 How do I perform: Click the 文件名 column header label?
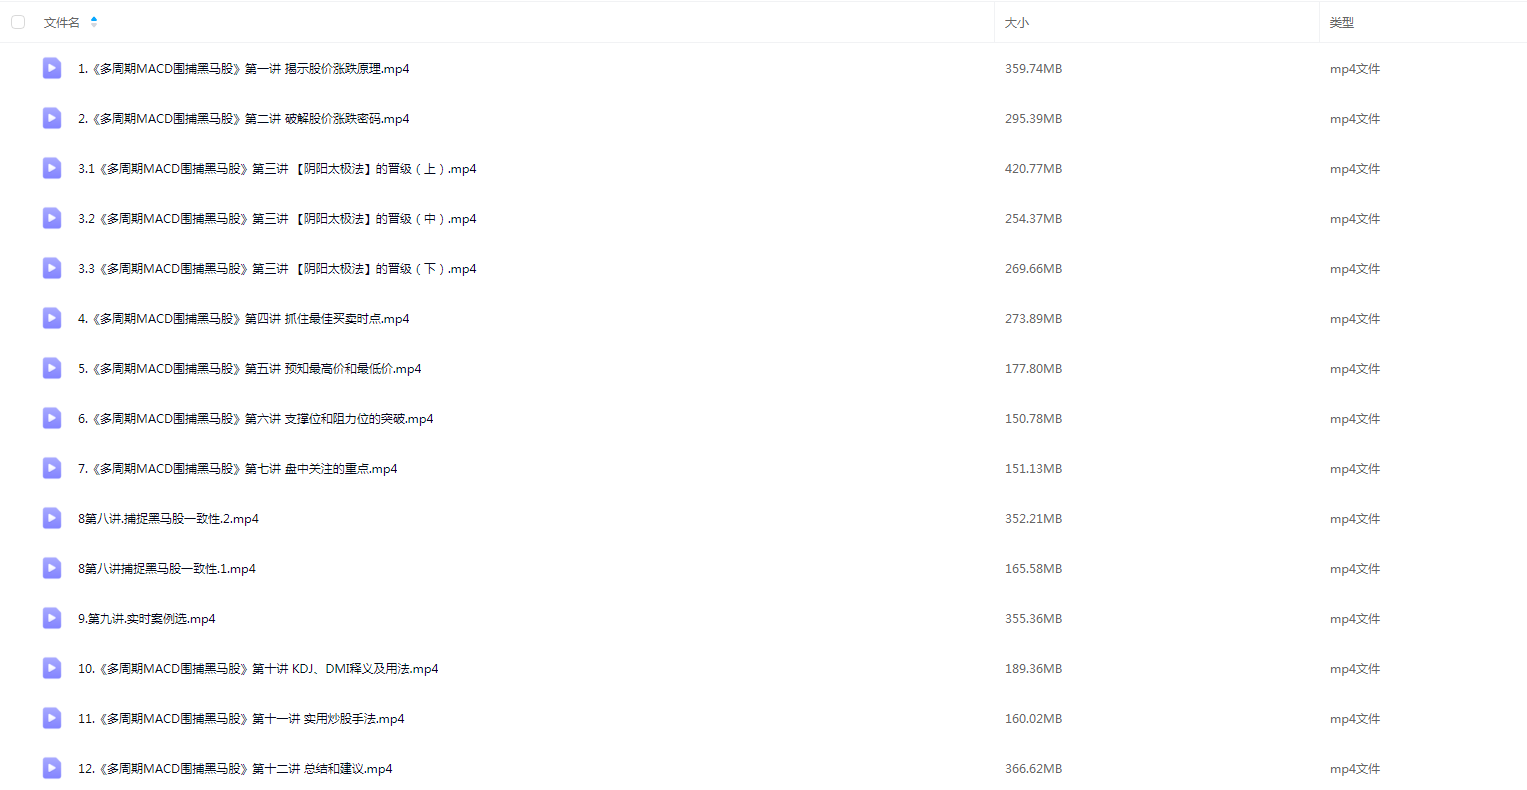[62, 22]
